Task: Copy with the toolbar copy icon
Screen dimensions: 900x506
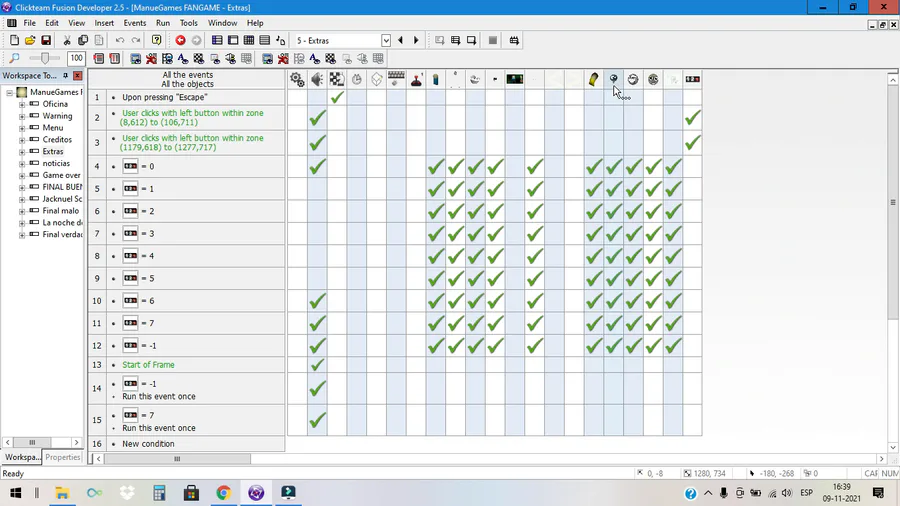Action: 83,40
